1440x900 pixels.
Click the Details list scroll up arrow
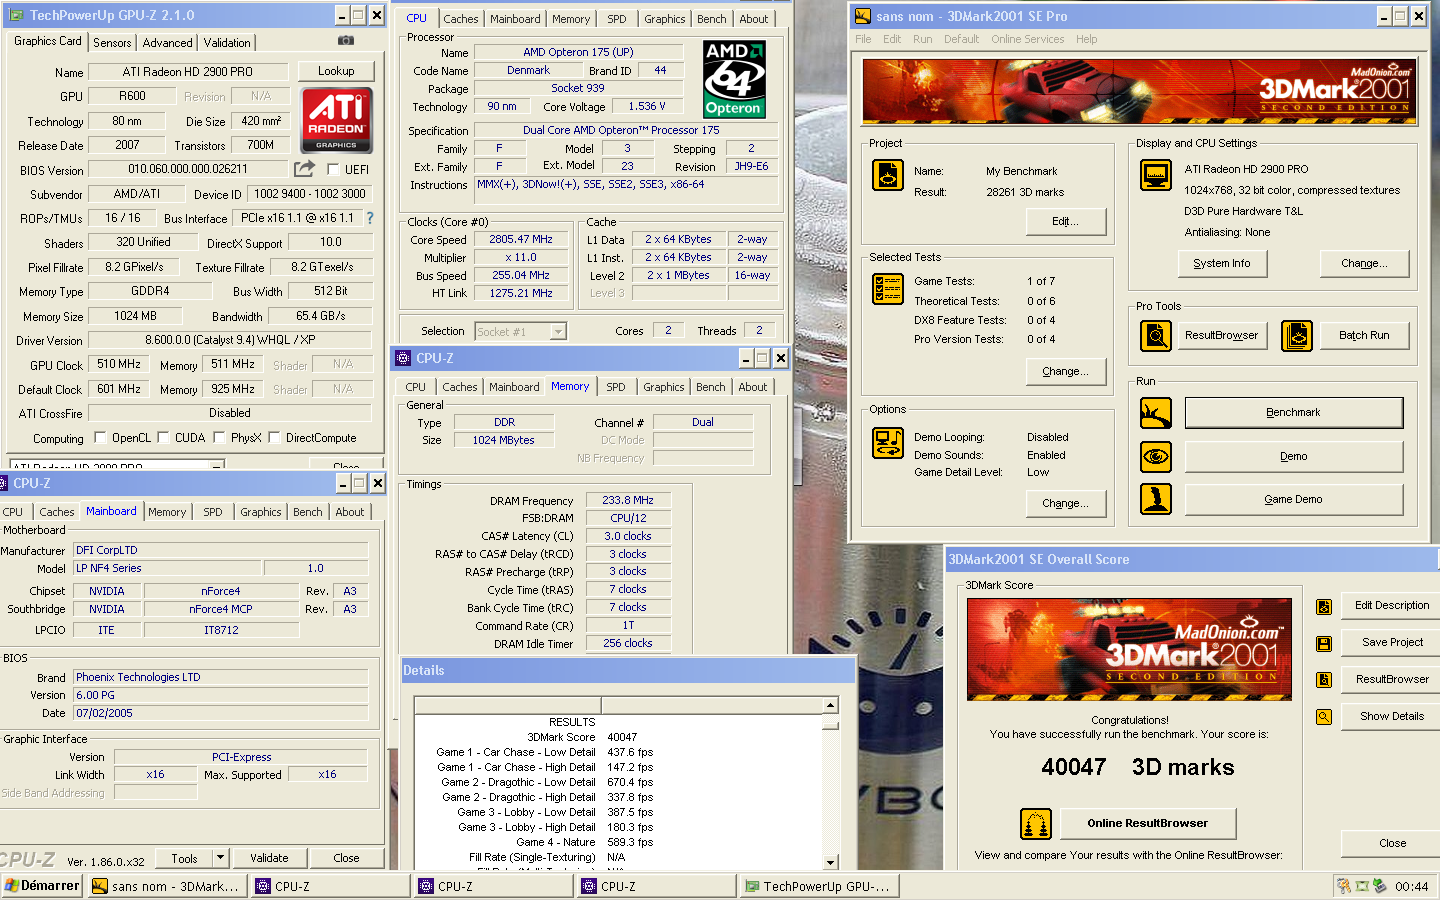pos(830,706)
